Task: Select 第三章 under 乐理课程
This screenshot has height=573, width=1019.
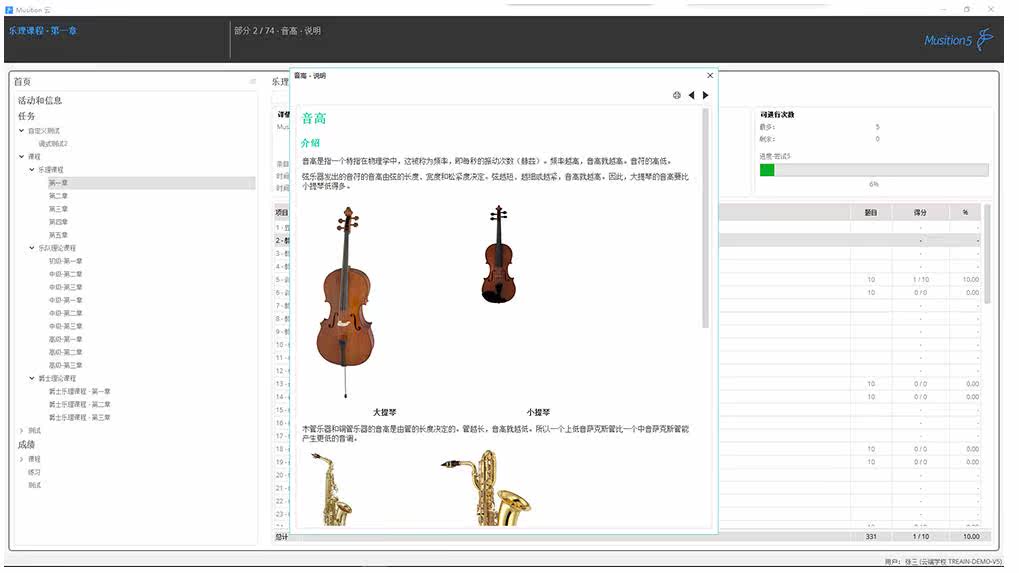Action: point(58,209)
